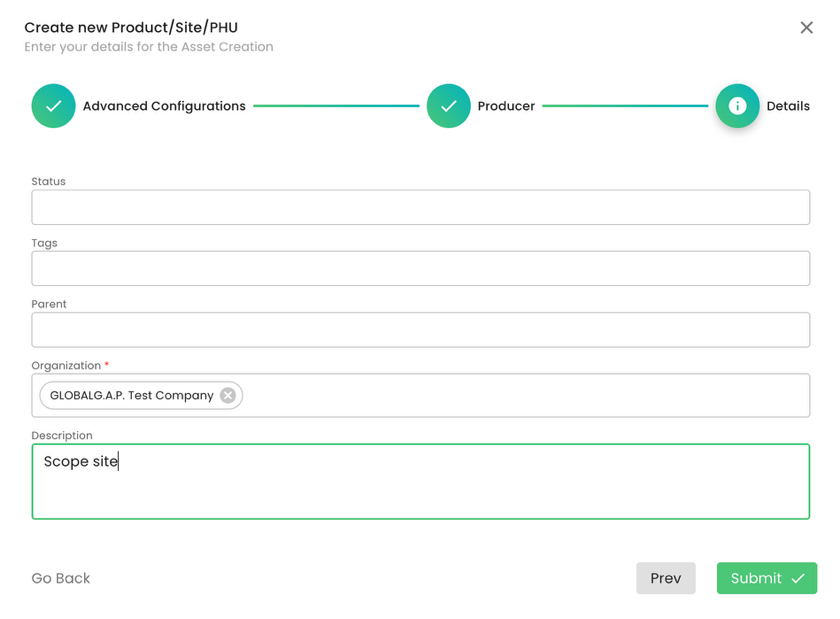This screenshot has width=840, height=619.
Task: Click the Producer step checkmark circle
Action: click(x=448, y=106)
